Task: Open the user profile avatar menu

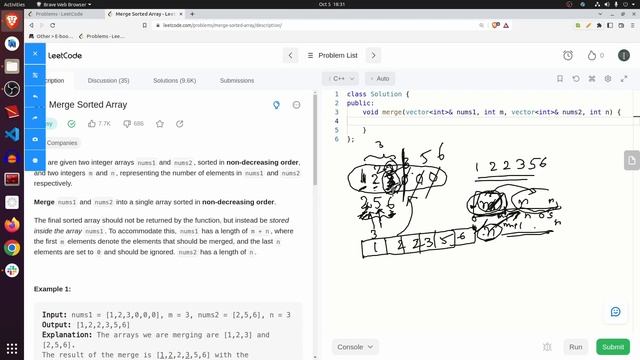Action: [624, 55]
